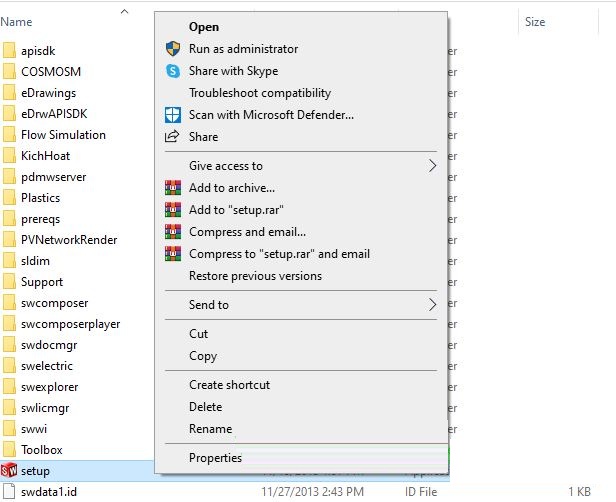Image resolution: width=616 pixels, height=502 pixels.
Task: Click the Skype icon in context menu
Action: [173, 71]
